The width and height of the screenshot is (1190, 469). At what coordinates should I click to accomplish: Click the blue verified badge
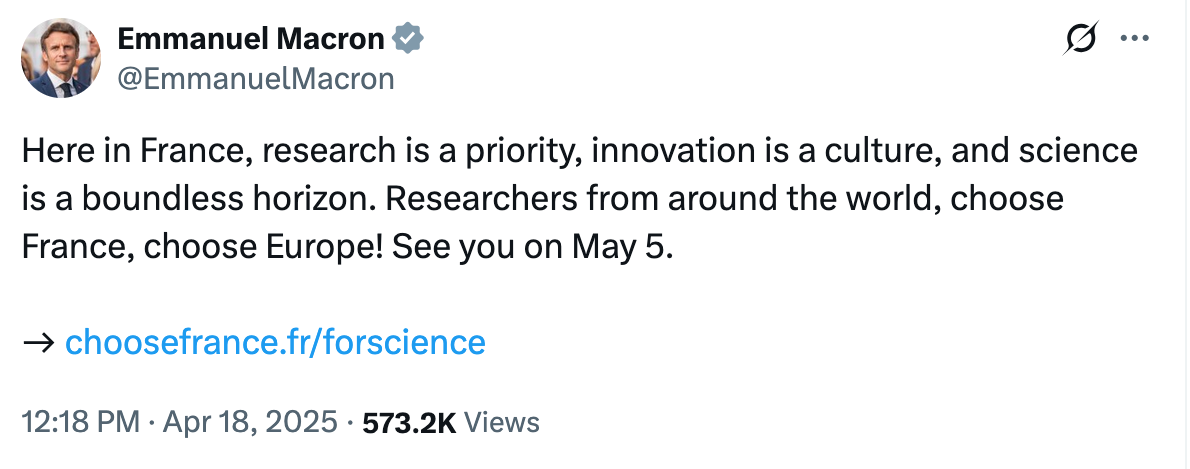tap(408, 39)
